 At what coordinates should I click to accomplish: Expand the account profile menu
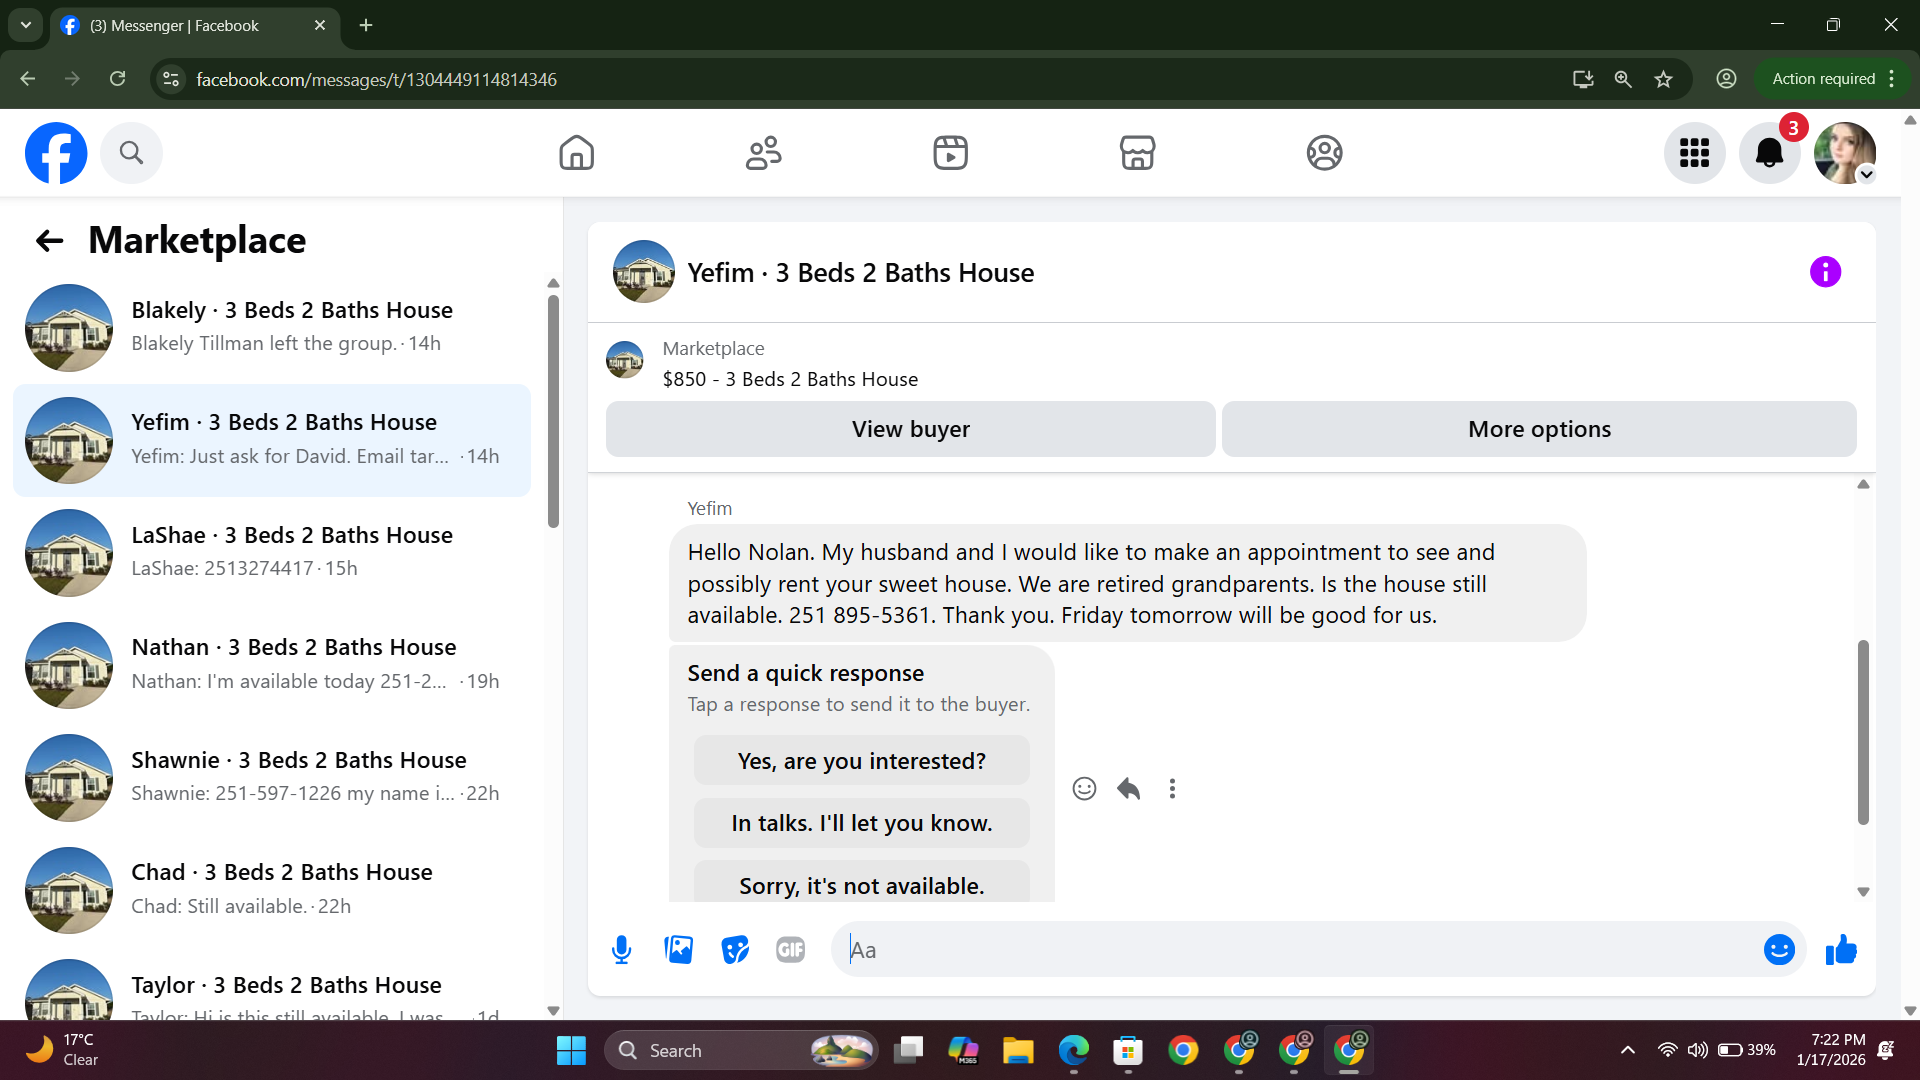coord(1845,153)
